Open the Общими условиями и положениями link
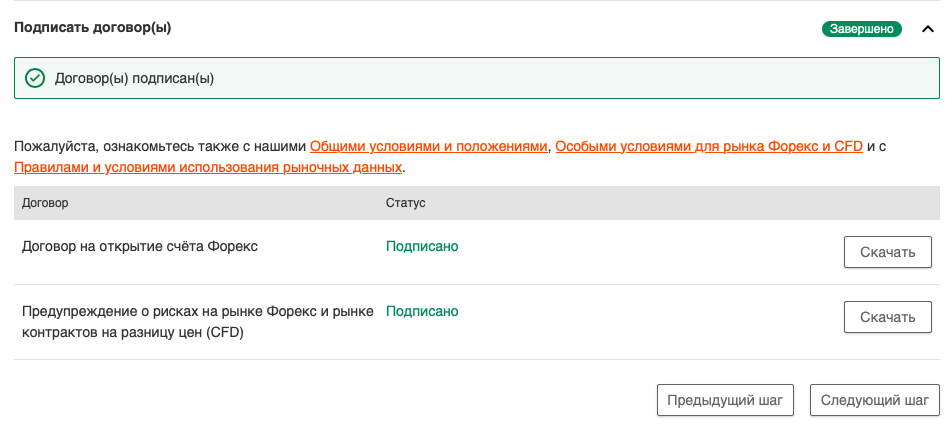Image resolution: width=952 pixels, height=448 pixels. [429, 146]
